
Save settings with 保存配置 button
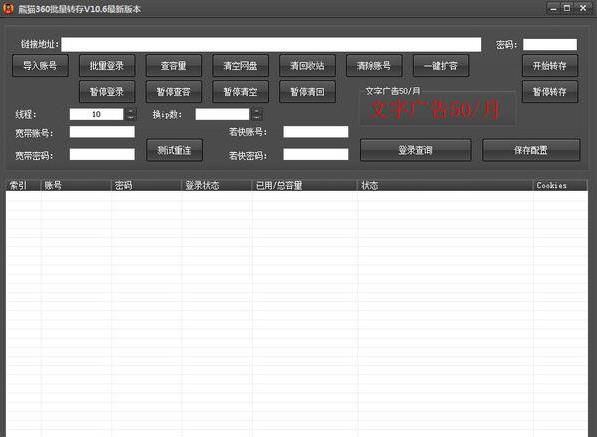(x=531, y=150)
